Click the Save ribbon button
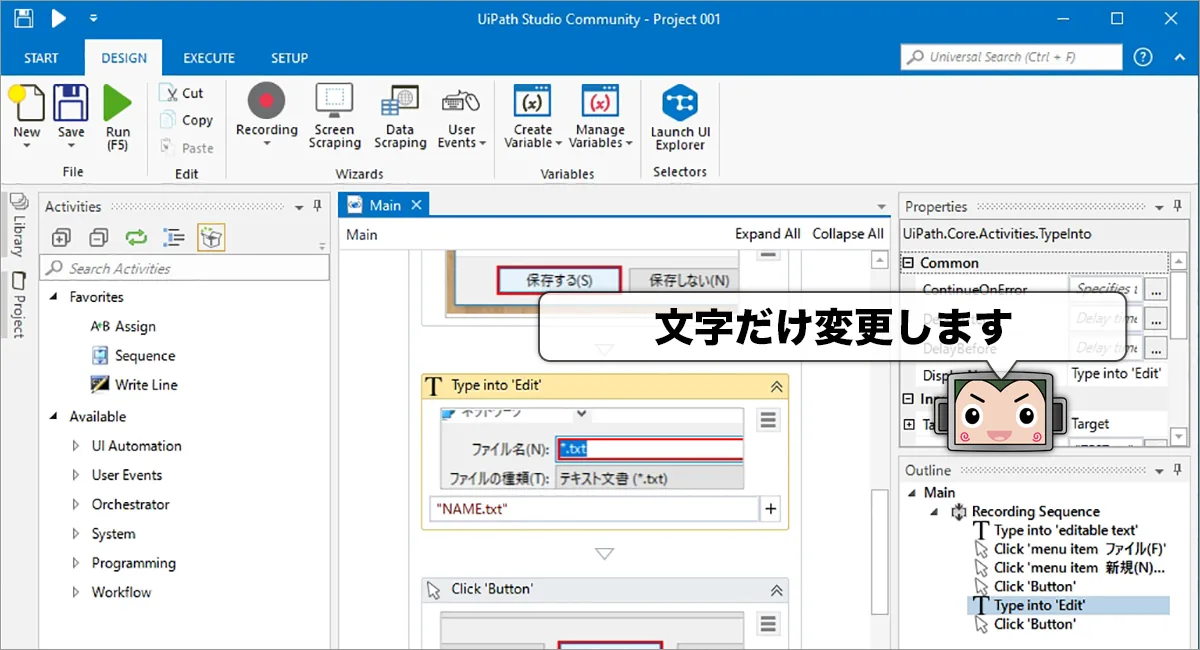 pos(71,117)
